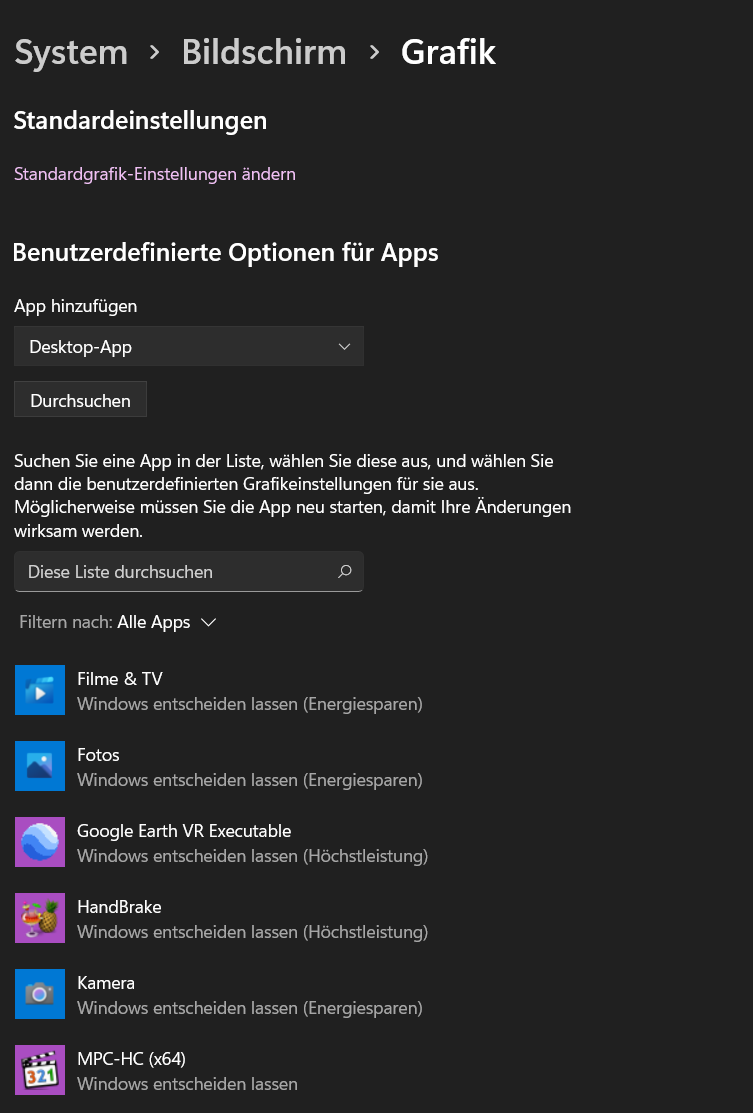Screen dimensions: 753x1113
Task: Click the 'Standardeinstellungen' heading
Action: point(141,121)
